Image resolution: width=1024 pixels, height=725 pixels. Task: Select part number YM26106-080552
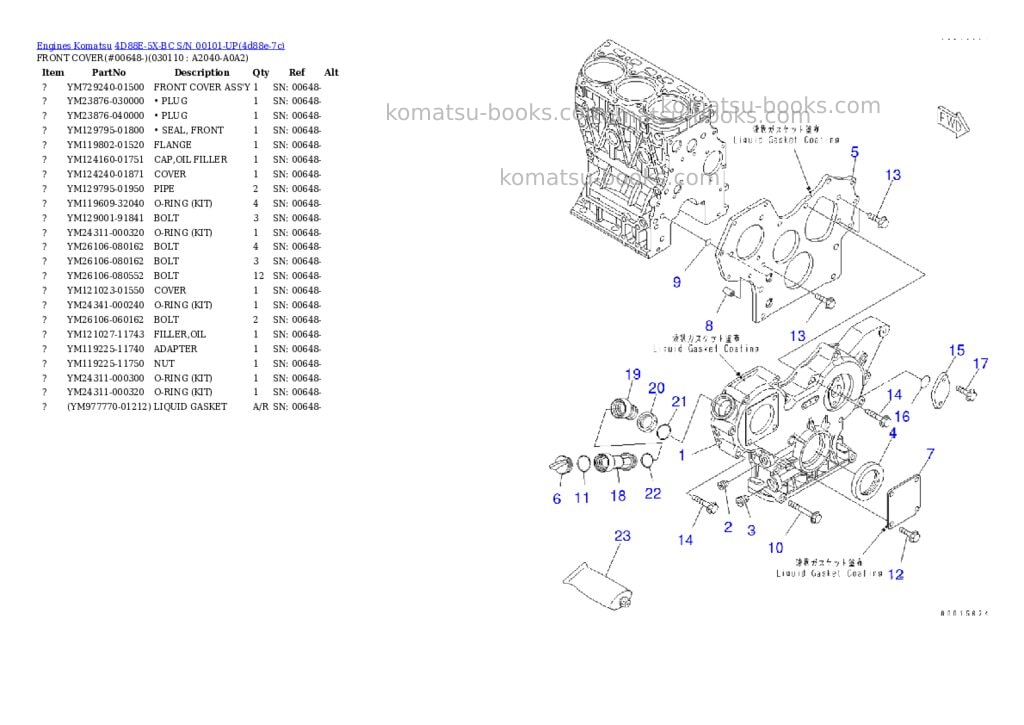(x=105, y=276)
